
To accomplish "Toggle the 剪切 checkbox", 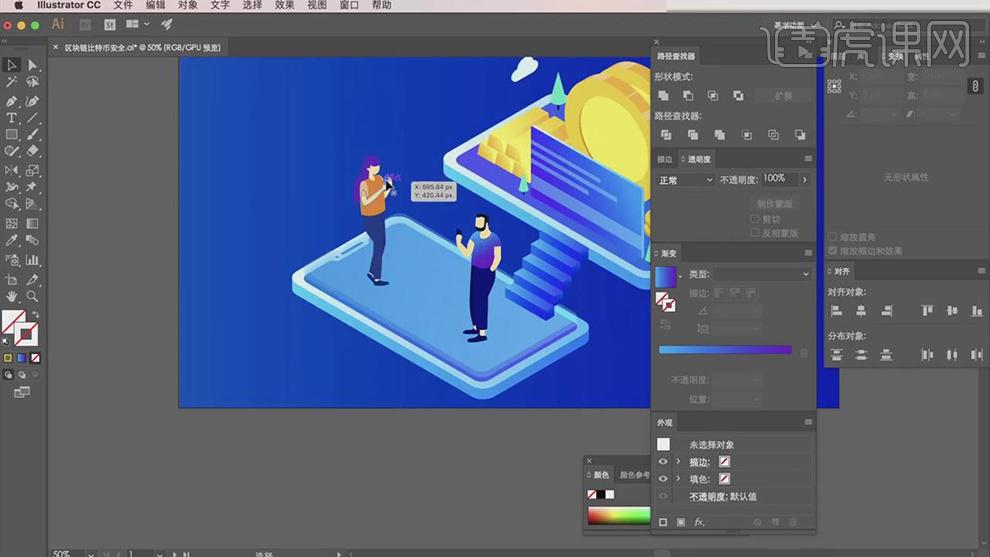I will (x=754, y=219).
